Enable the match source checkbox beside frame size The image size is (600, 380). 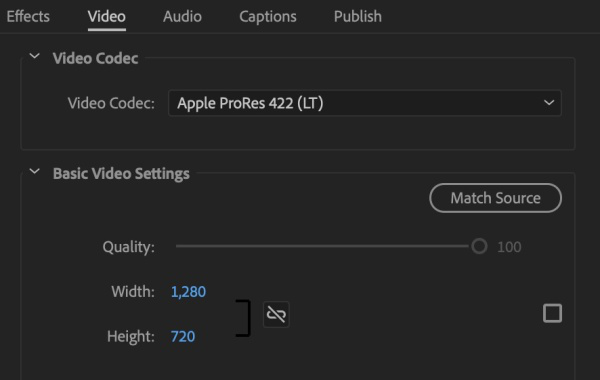[x=552, y=313]
